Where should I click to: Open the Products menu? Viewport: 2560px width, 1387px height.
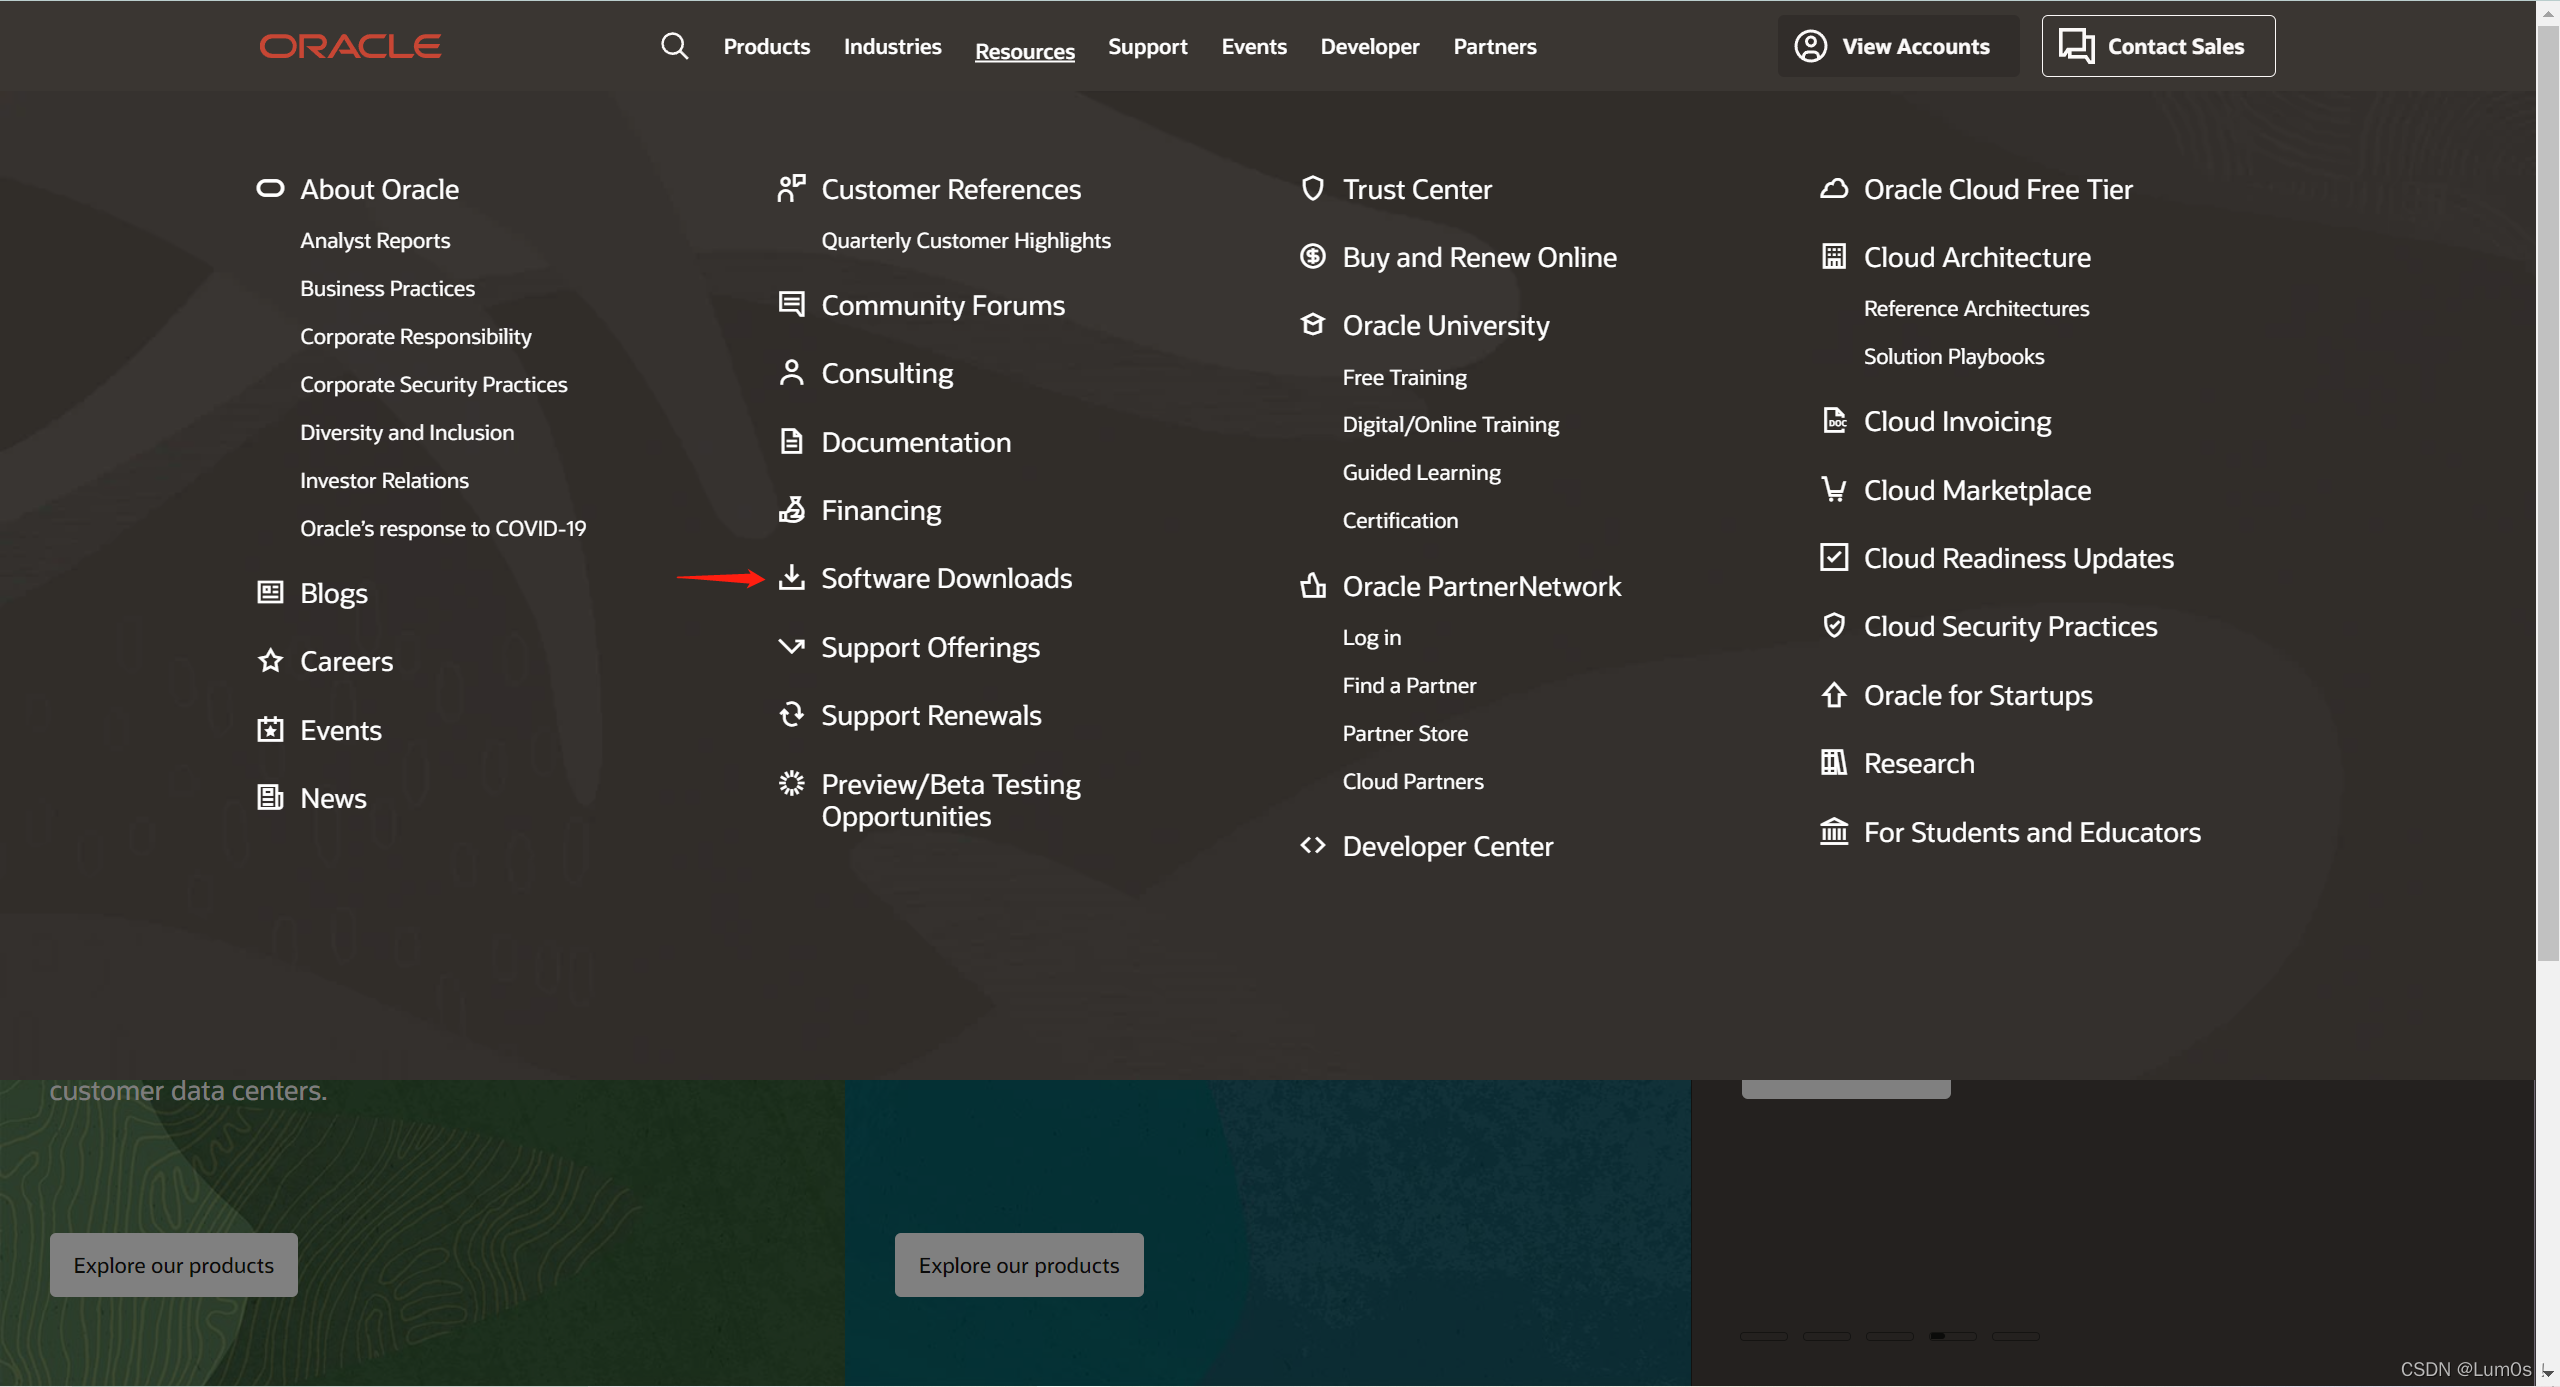click(766, 46)
